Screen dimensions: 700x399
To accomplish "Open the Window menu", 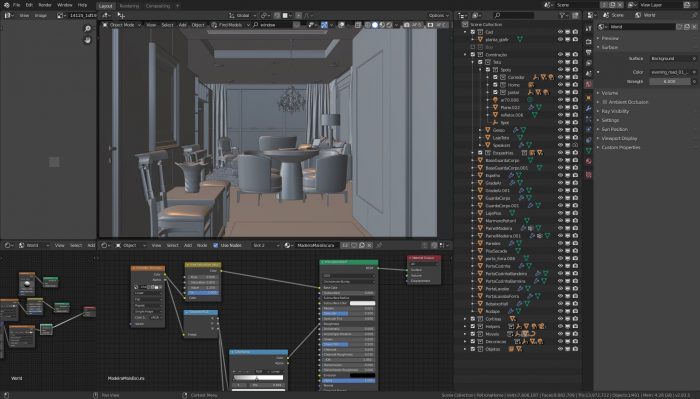I will (65, 5).
